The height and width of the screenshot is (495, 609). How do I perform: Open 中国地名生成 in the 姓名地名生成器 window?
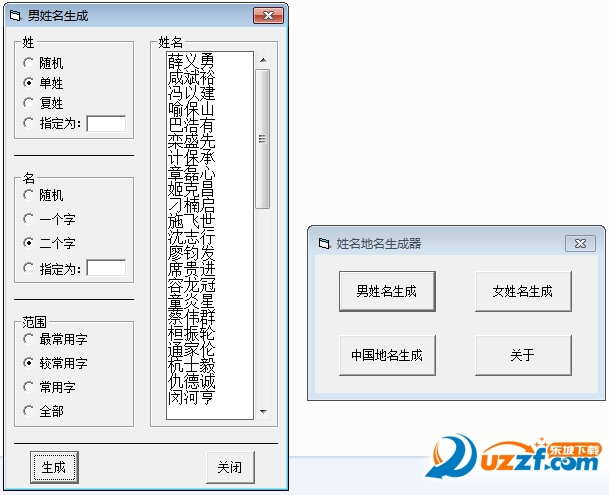pyautogui.click(x=387, y=355)
